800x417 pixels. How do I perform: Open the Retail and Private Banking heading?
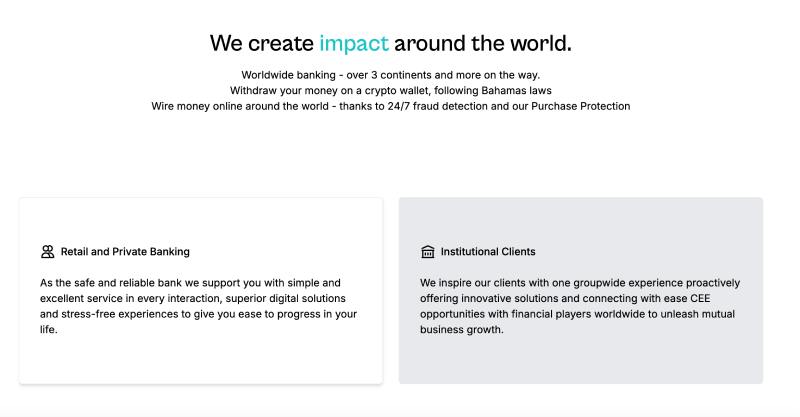pos(125,252)
